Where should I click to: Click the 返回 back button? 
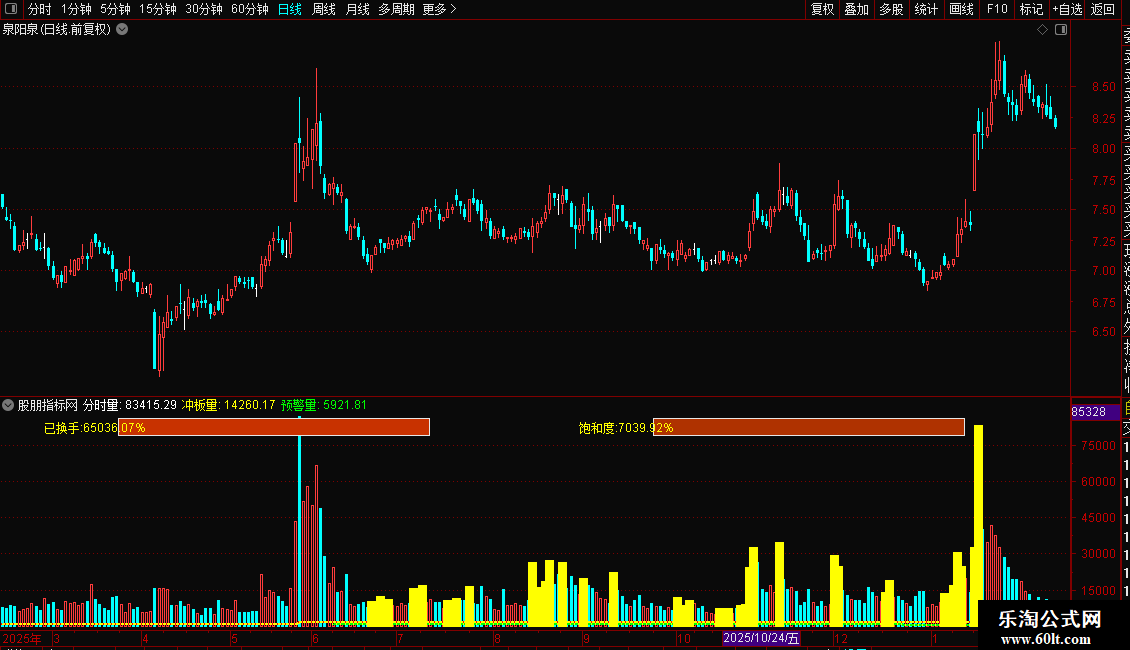[1103, 9]
